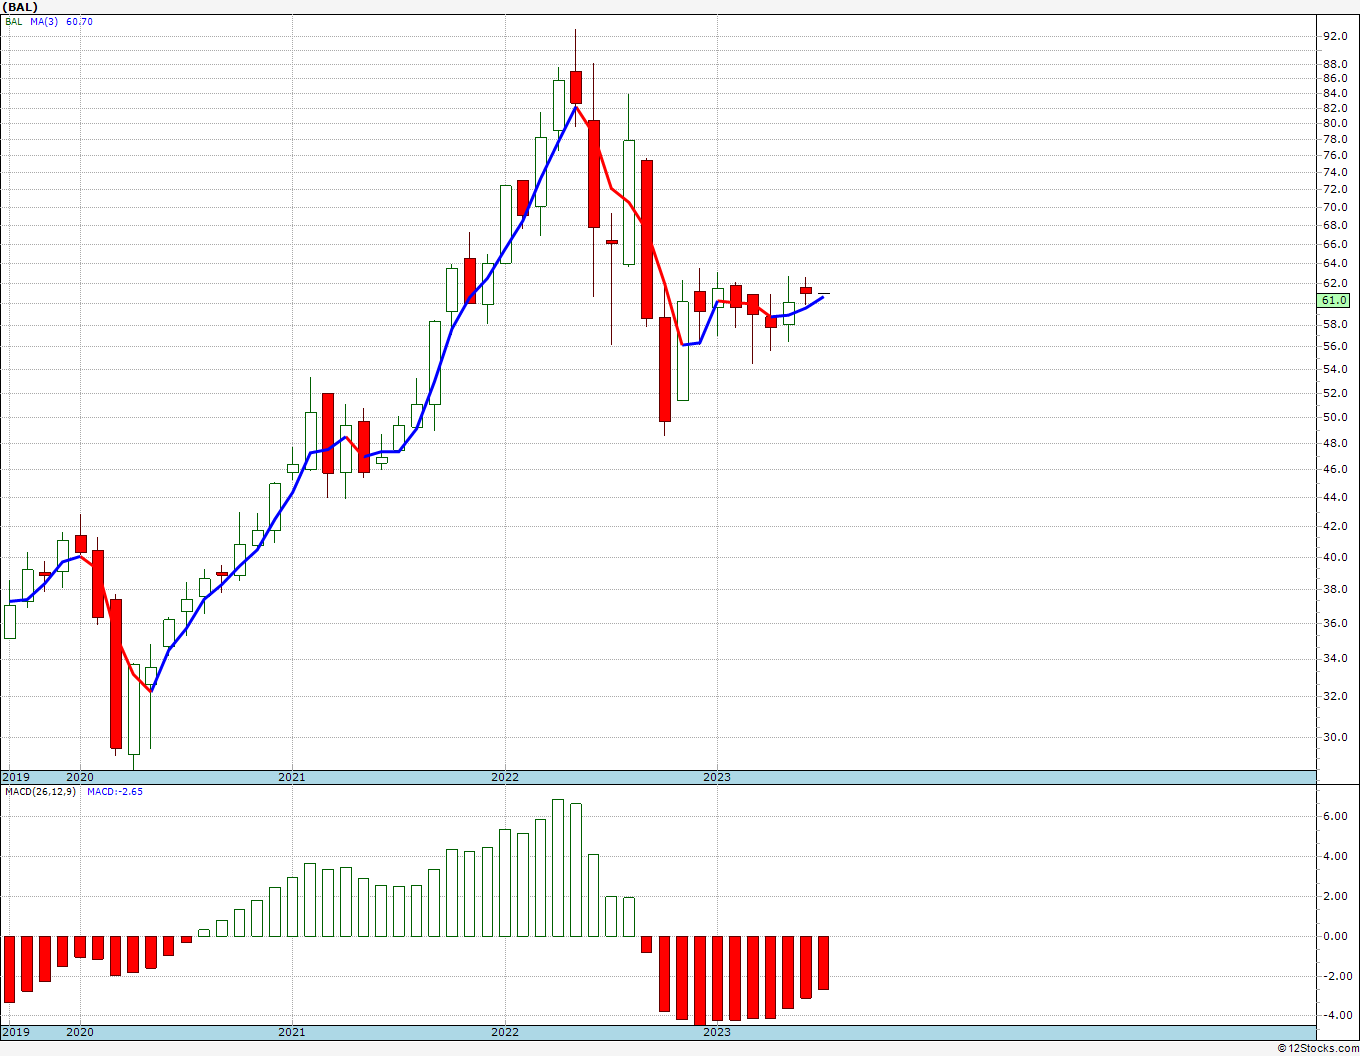The height and width of the screenshot is (1056, 1360).
Task: Click the 50.0 price axis label
Action: pyautogui.click(x=1335, y=417)
